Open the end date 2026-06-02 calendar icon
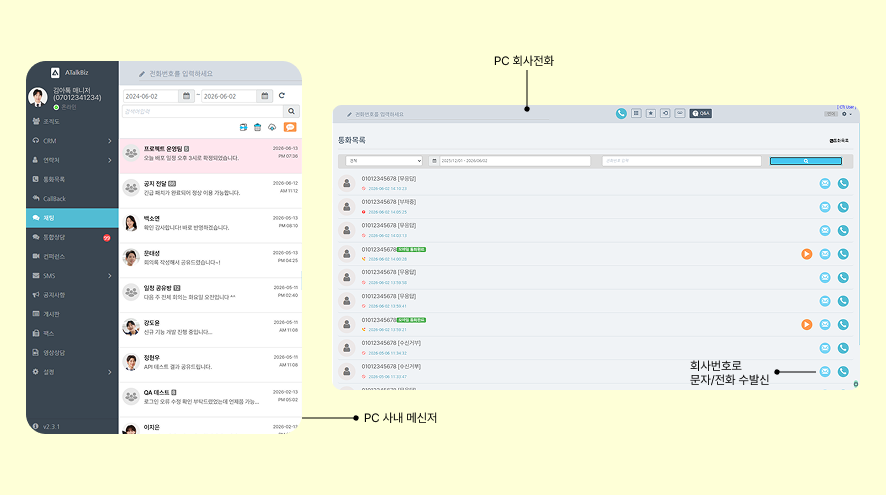Screen dimensions: 886x495 pos(264,96)
